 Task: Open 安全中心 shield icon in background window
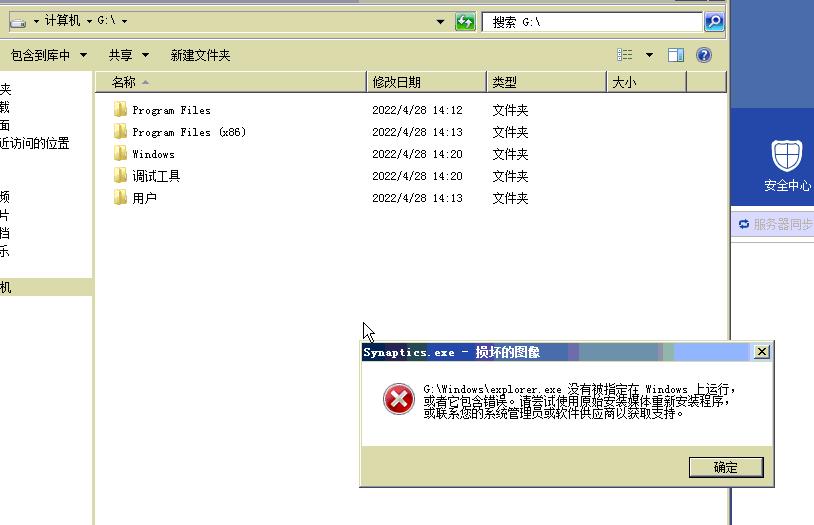(786, 156)
